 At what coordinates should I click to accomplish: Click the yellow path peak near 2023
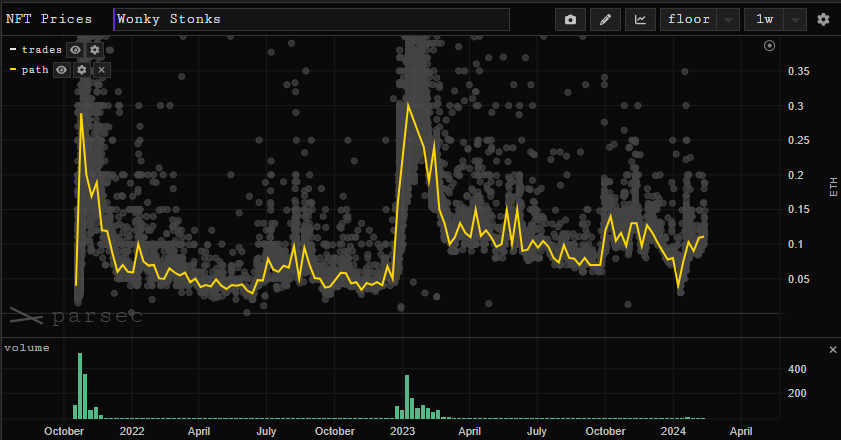tap(408, 104)
